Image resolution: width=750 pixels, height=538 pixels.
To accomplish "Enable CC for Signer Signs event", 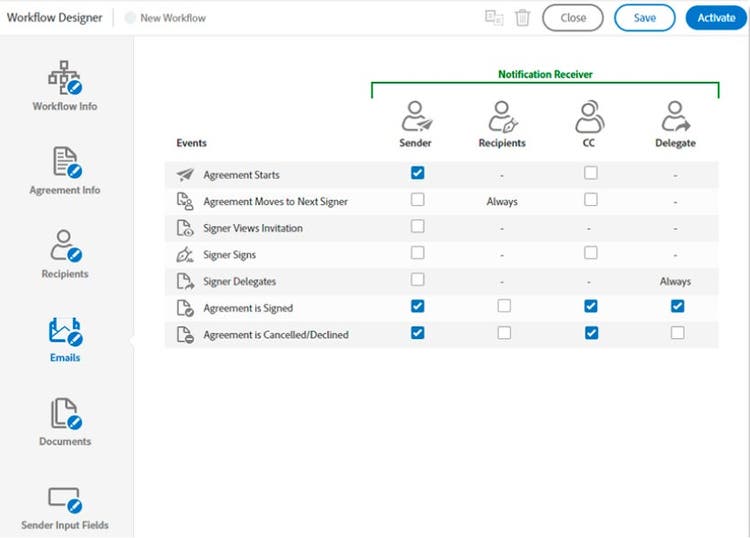I will tap(591, 253).
